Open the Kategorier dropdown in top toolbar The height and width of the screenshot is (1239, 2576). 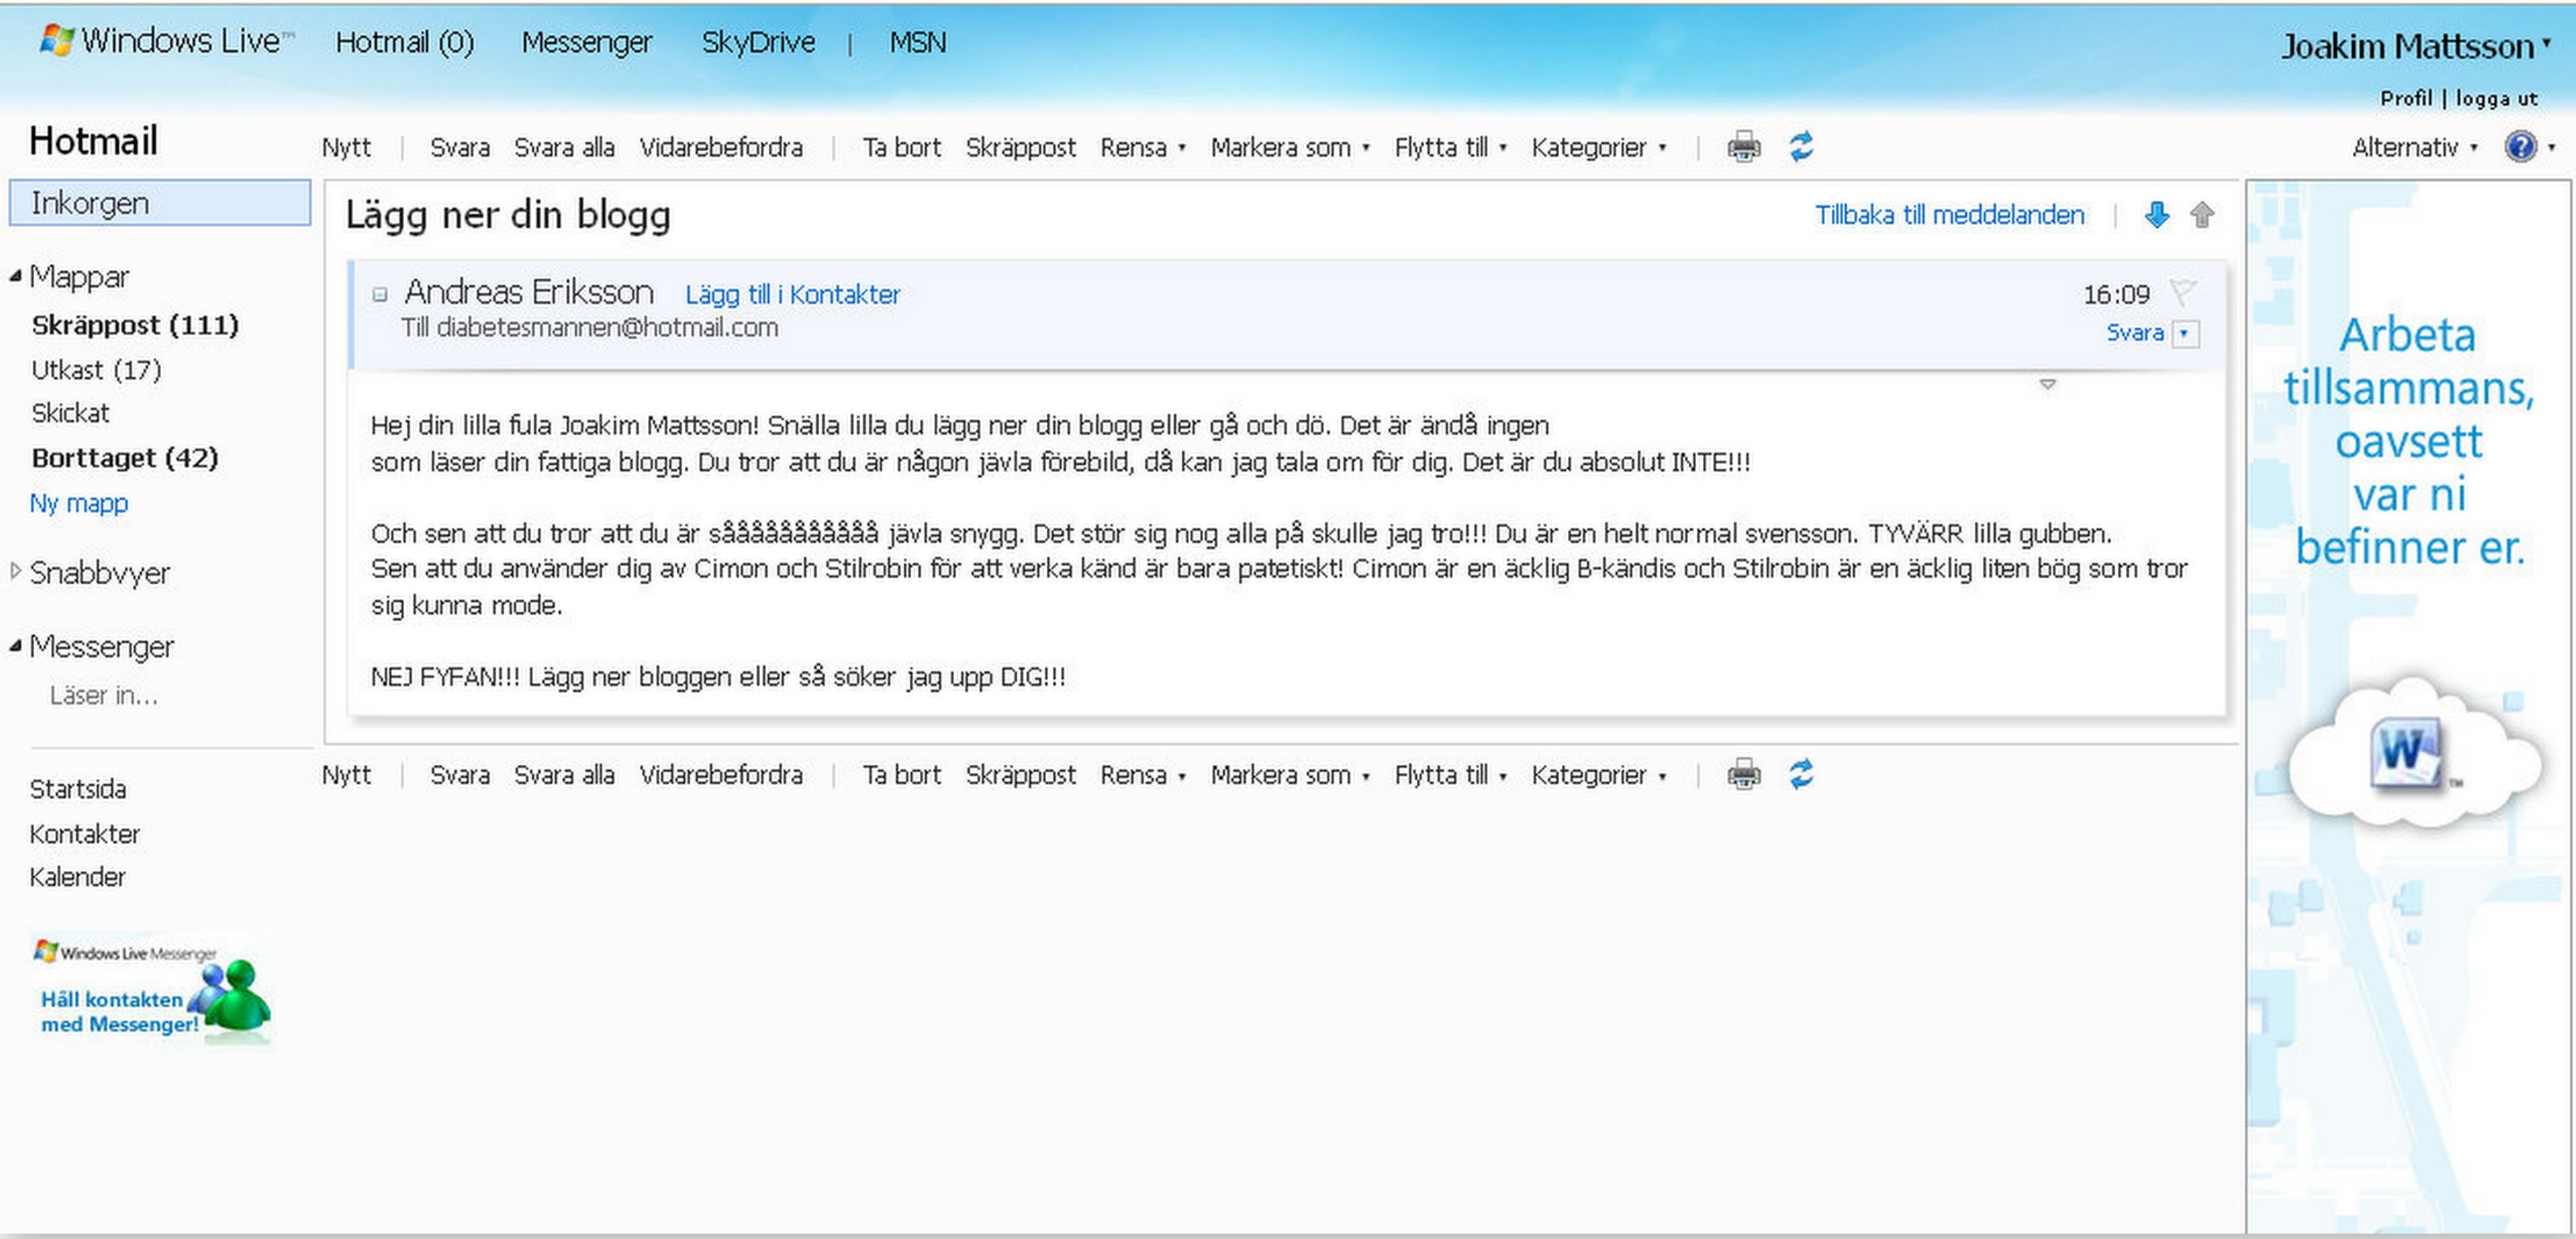point(1598,147)
